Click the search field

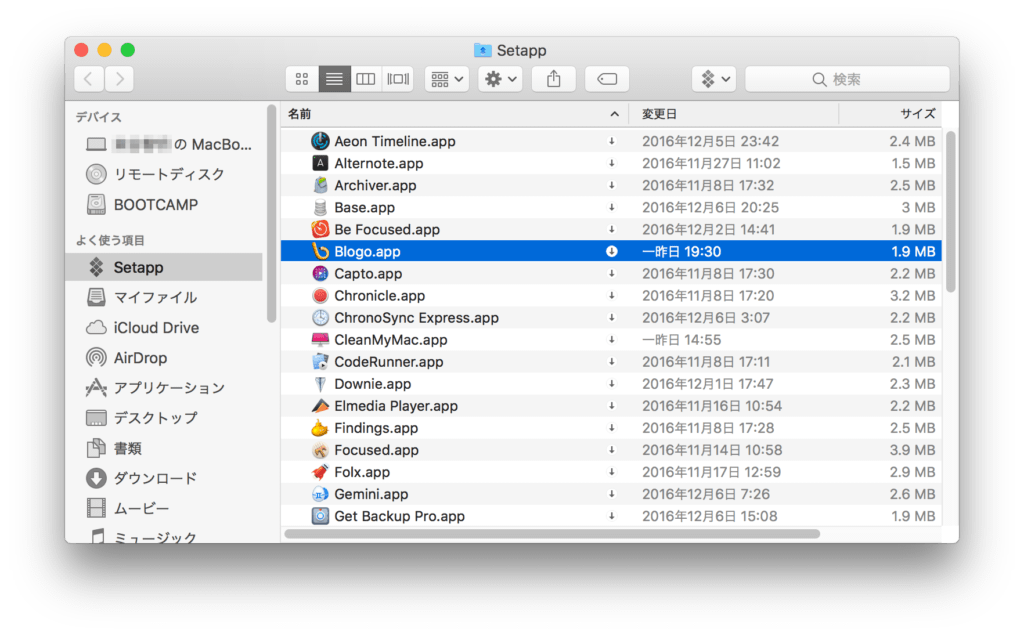(x=847, y=79)
